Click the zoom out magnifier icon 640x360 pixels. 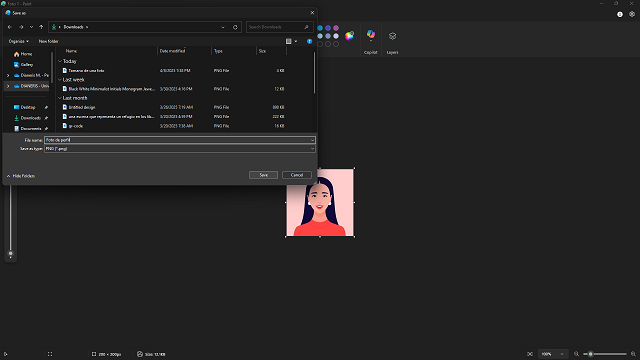(576, 354)
